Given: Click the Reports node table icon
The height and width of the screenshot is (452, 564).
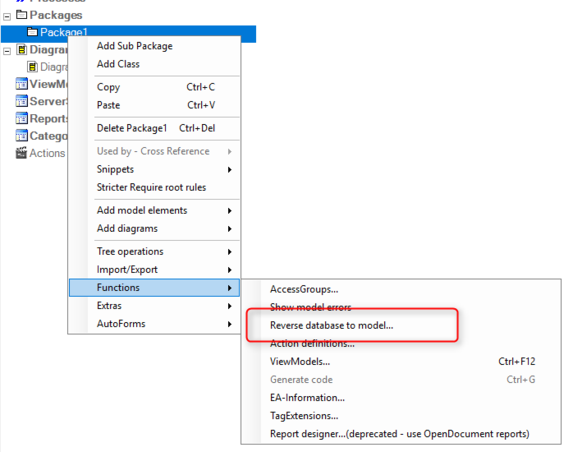Looking at the screenshot, I should pyautogui.click(x=22, y=118).
